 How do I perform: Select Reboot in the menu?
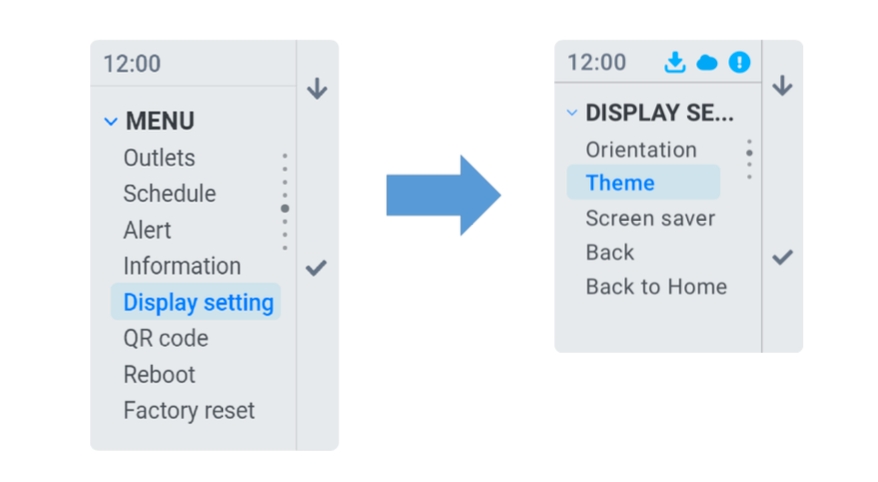(x=159, y=374)
